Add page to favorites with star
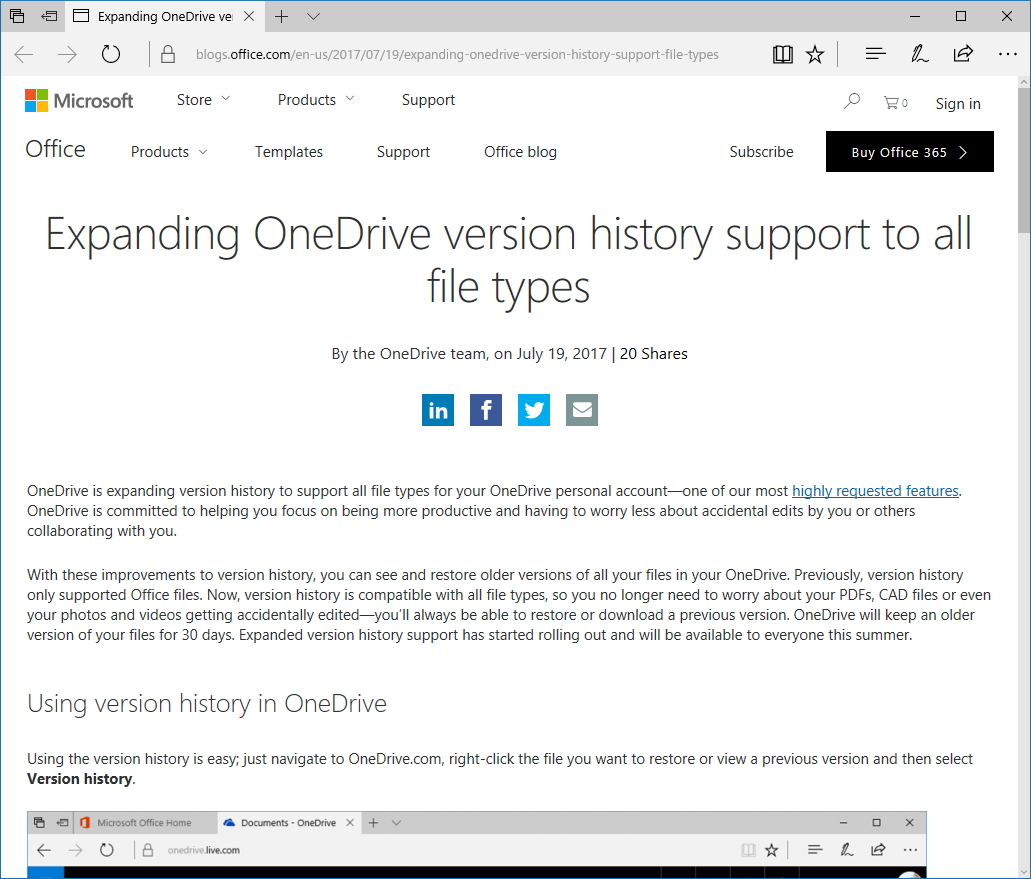The height and width of the screenshot is (879, 1031). [x=815, y=54]
